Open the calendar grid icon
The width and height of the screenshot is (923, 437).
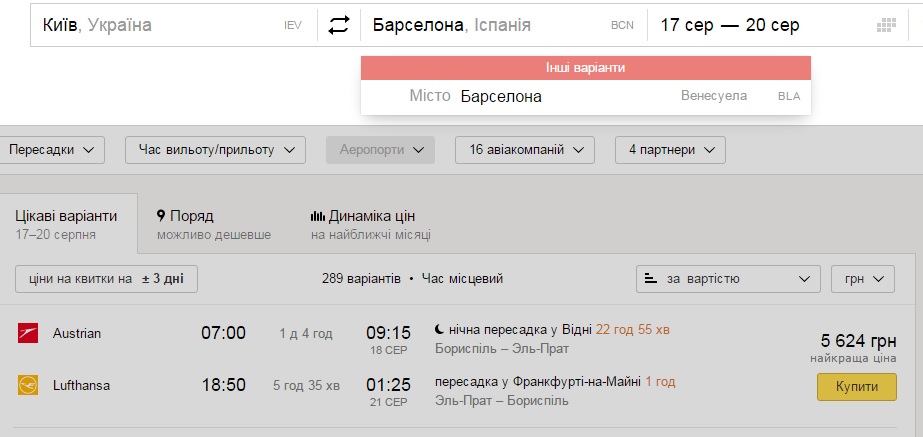point(885,26)
